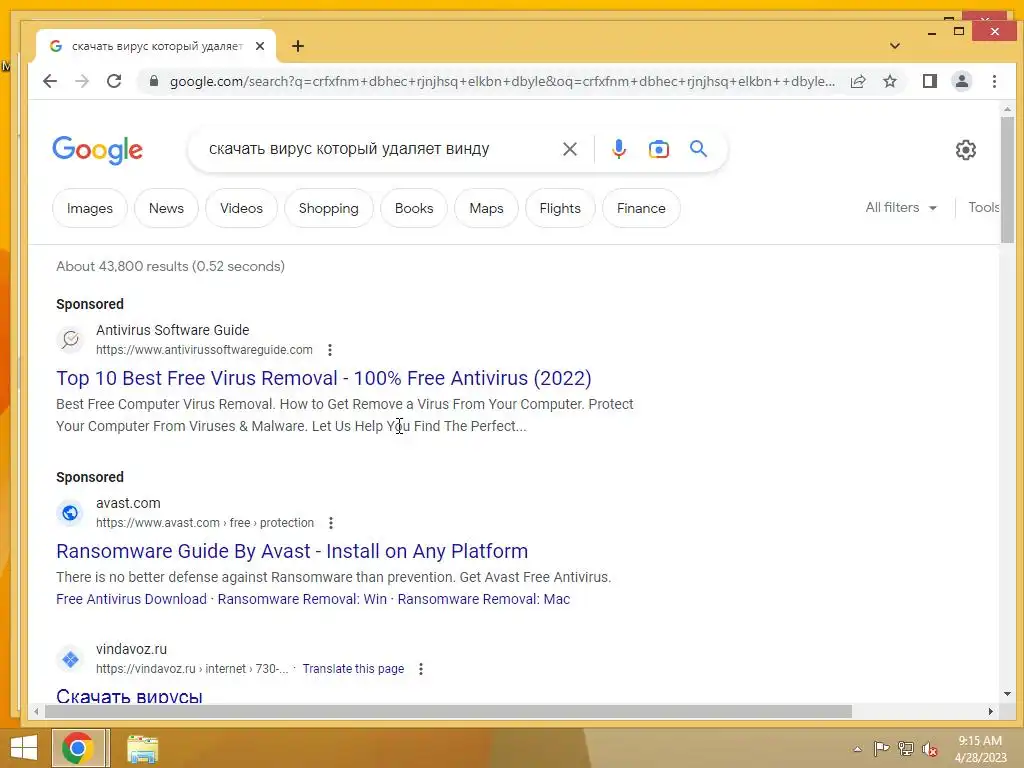Open the network tray icon
The image size is (1024, 768).
coord(906,749)
